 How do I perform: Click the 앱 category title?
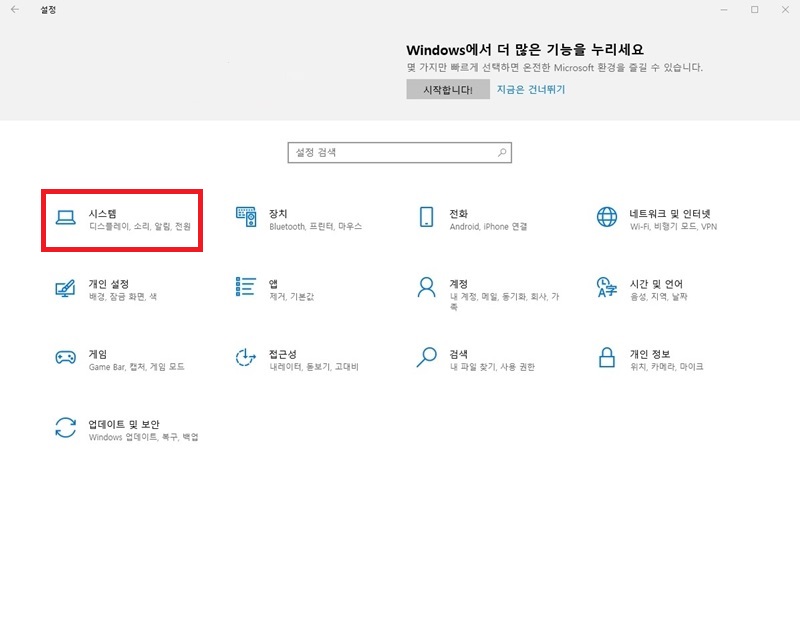click(273, 284)
